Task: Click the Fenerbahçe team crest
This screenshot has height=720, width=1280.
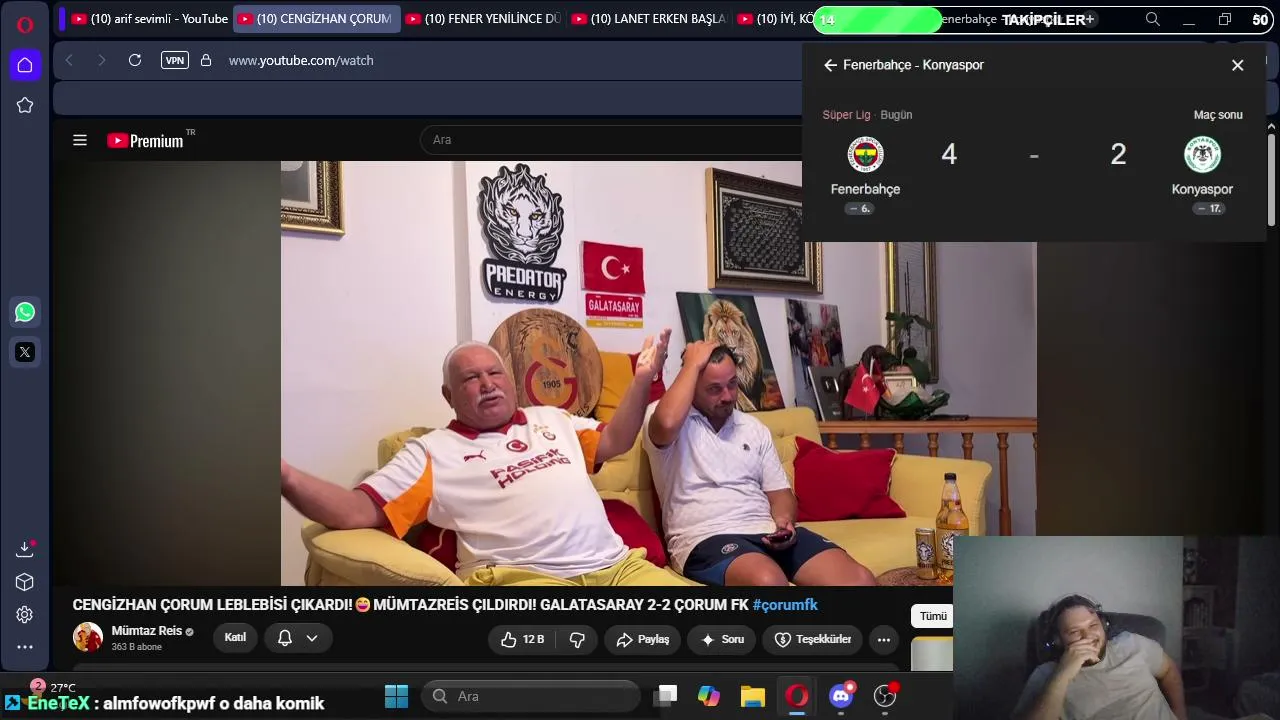Action: [866, 154]
